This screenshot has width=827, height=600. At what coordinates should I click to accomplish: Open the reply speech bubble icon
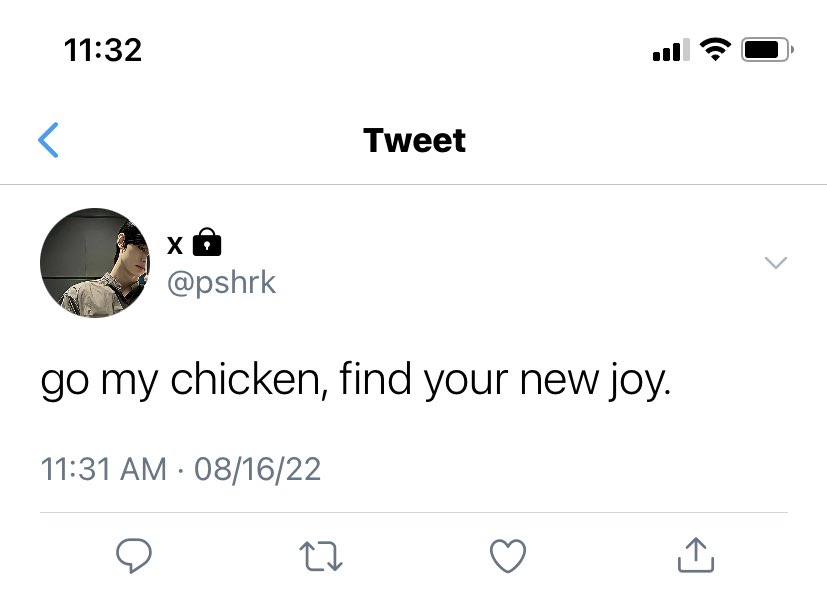point(134,556)
